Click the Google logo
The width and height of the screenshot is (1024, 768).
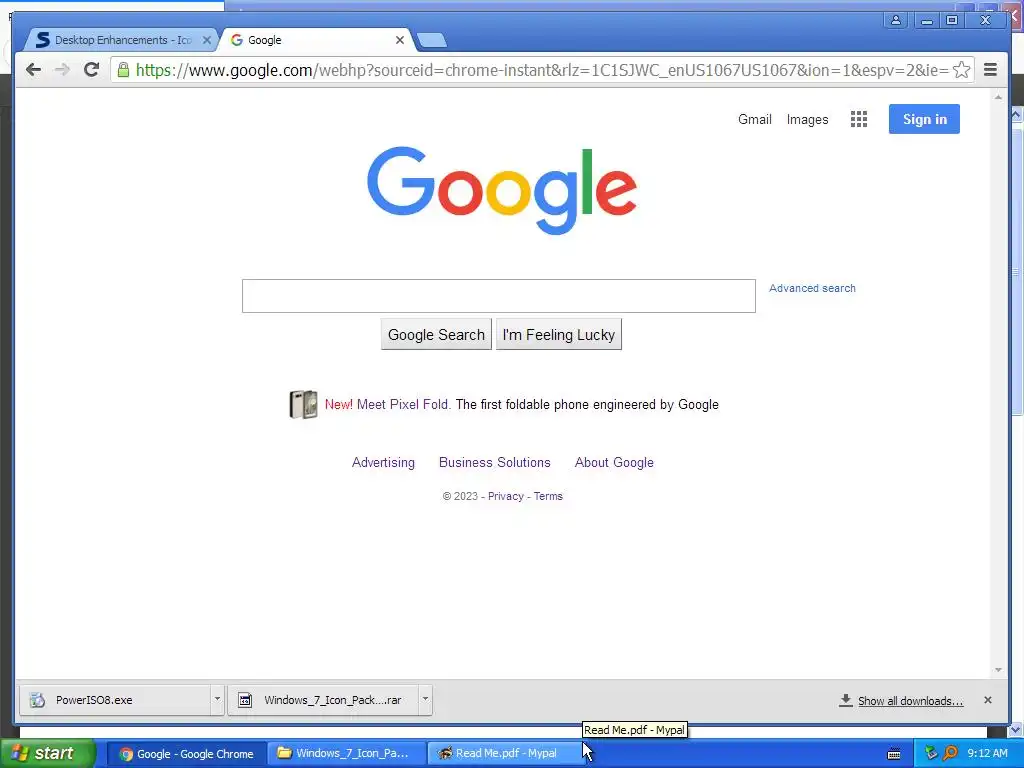pos(502,190)
